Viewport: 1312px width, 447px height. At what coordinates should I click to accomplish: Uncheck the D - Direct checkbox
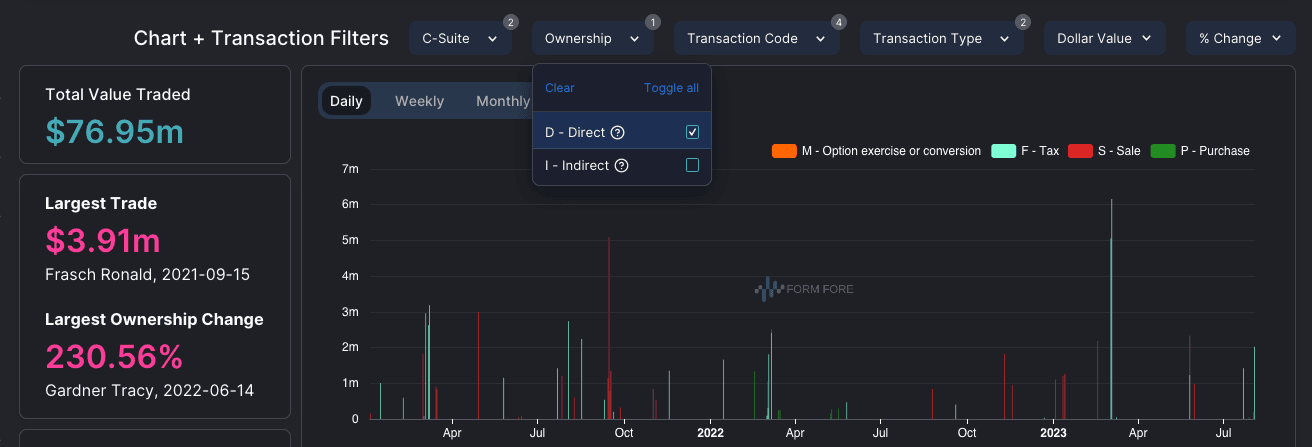pyautogui.click(x=692, y=133)
